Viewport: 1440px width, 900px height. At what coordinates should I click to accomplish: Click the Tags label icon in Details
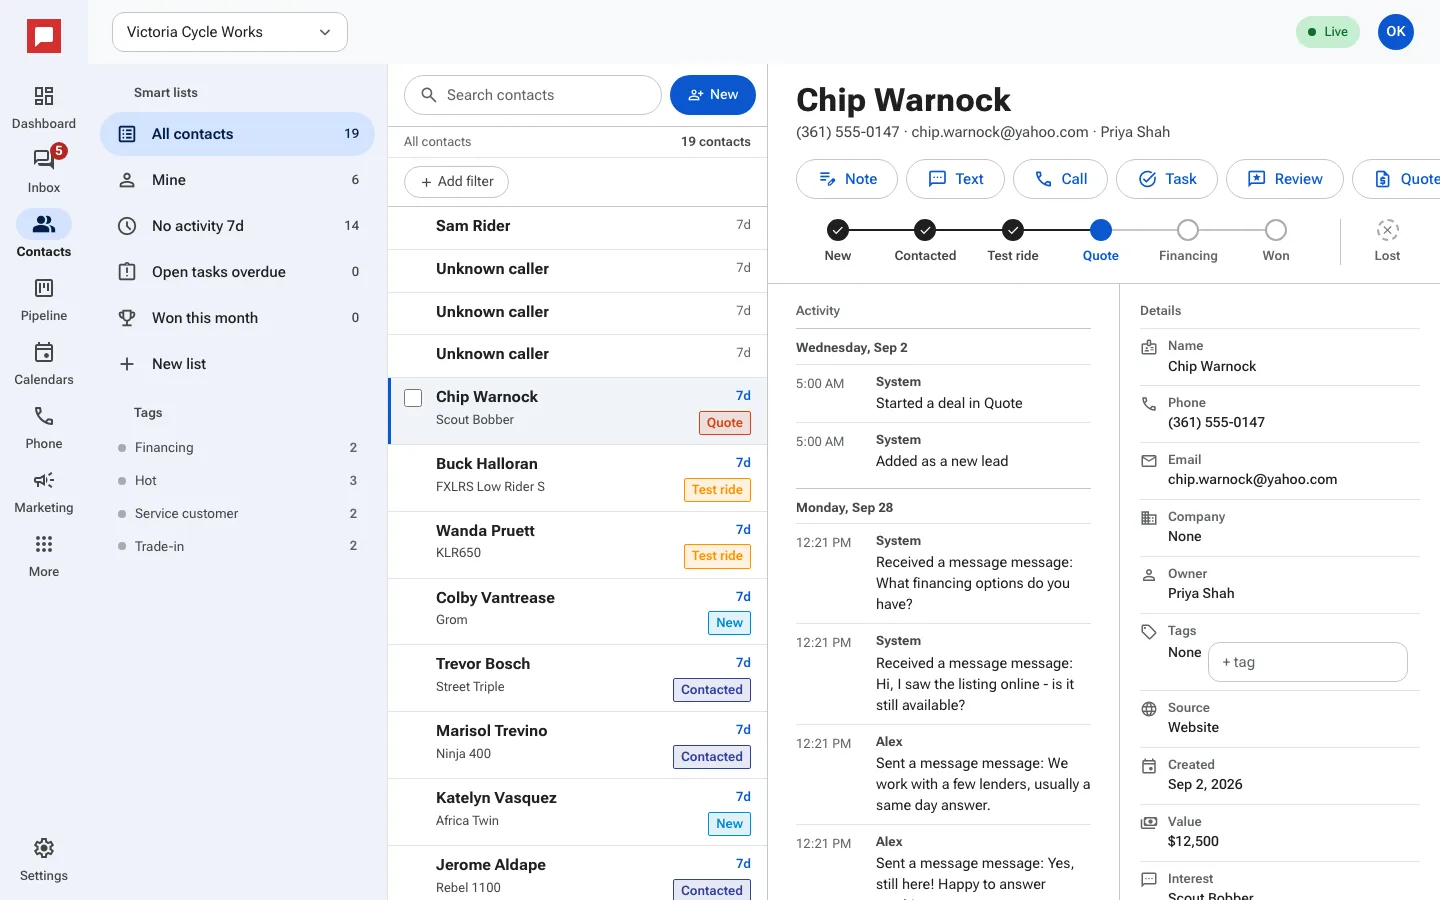click(1149, 632)
